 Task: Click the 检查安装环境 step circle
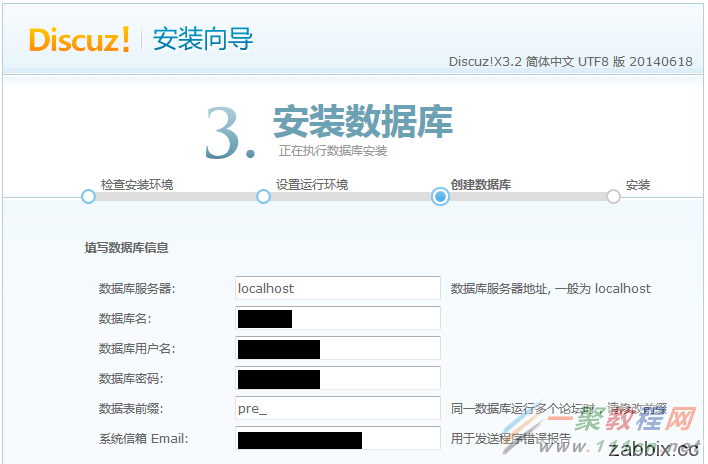pos(88,196)
